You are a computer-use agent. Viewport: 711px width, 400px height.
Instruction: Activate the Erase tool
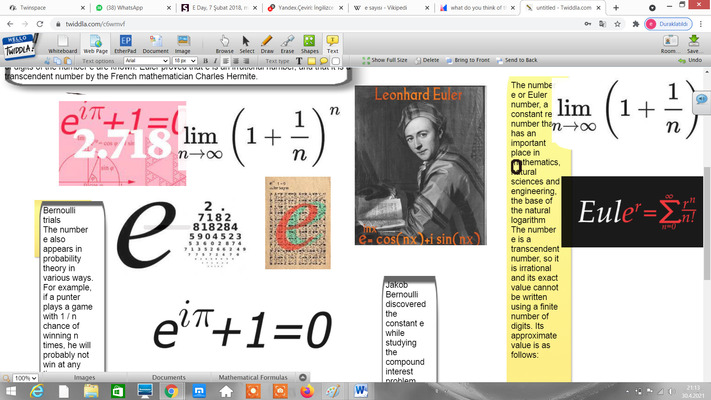coord(287,44)
